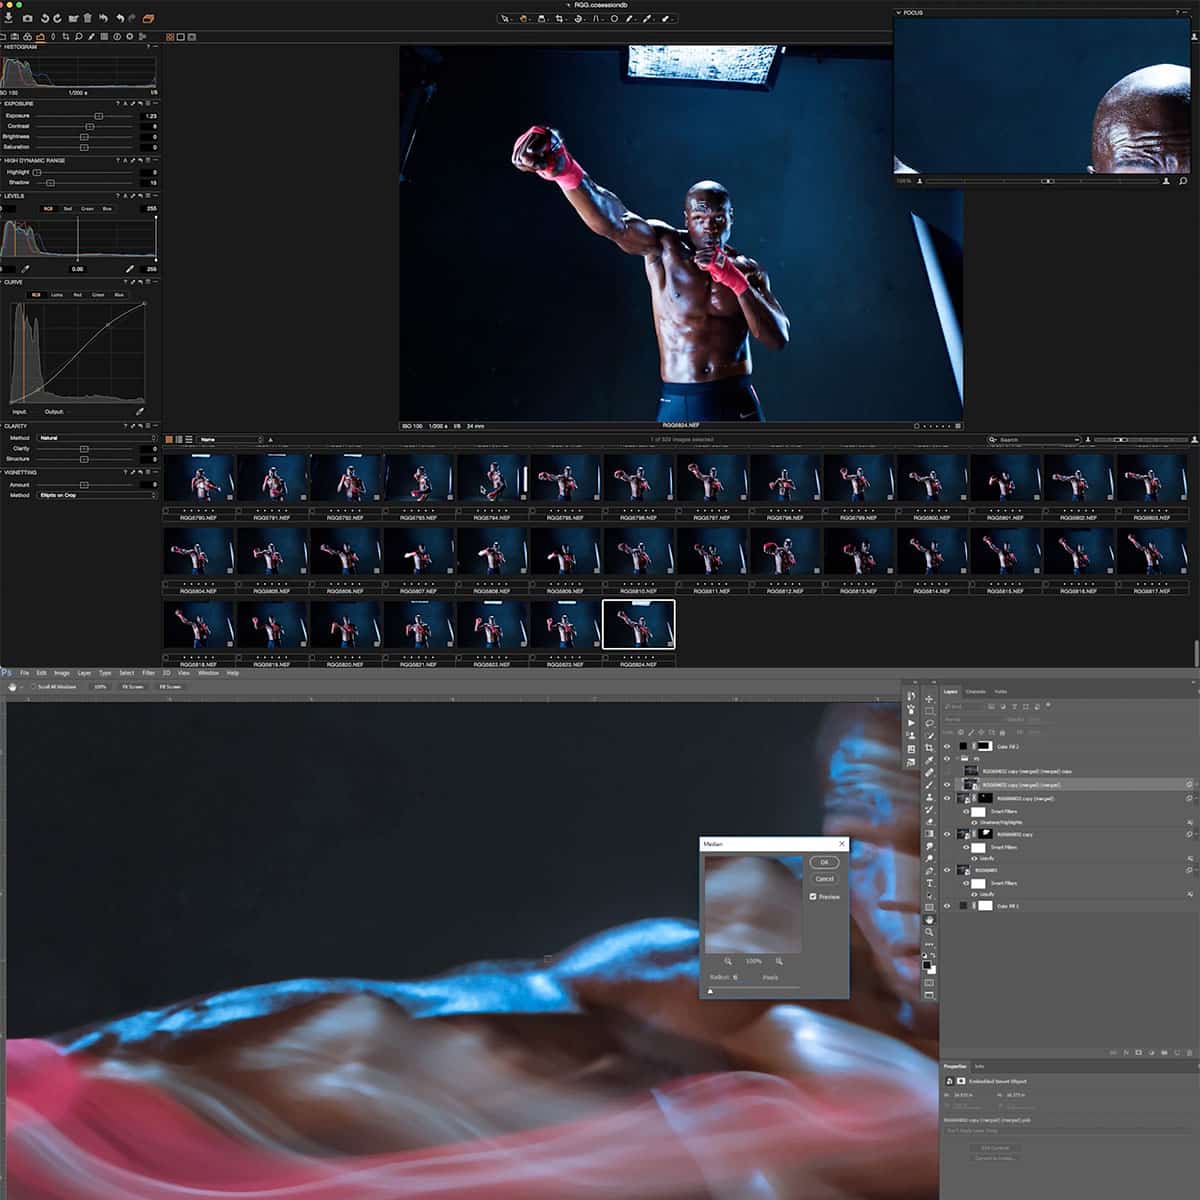Click the 100% zoom button in options bar
The image size is (1200, 1200).
click(100, 687)
